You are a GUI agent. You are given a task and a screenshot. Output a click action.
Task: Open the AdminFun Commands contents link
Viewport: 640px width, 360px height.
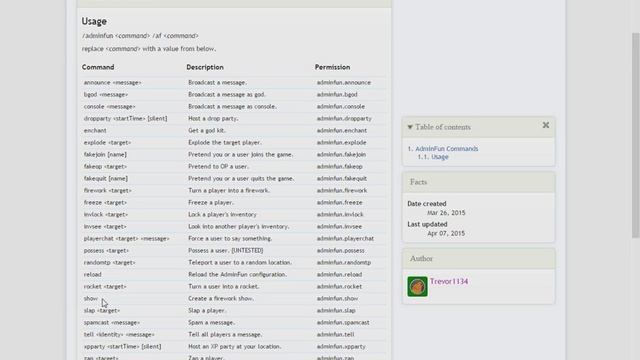pos(447,149)
